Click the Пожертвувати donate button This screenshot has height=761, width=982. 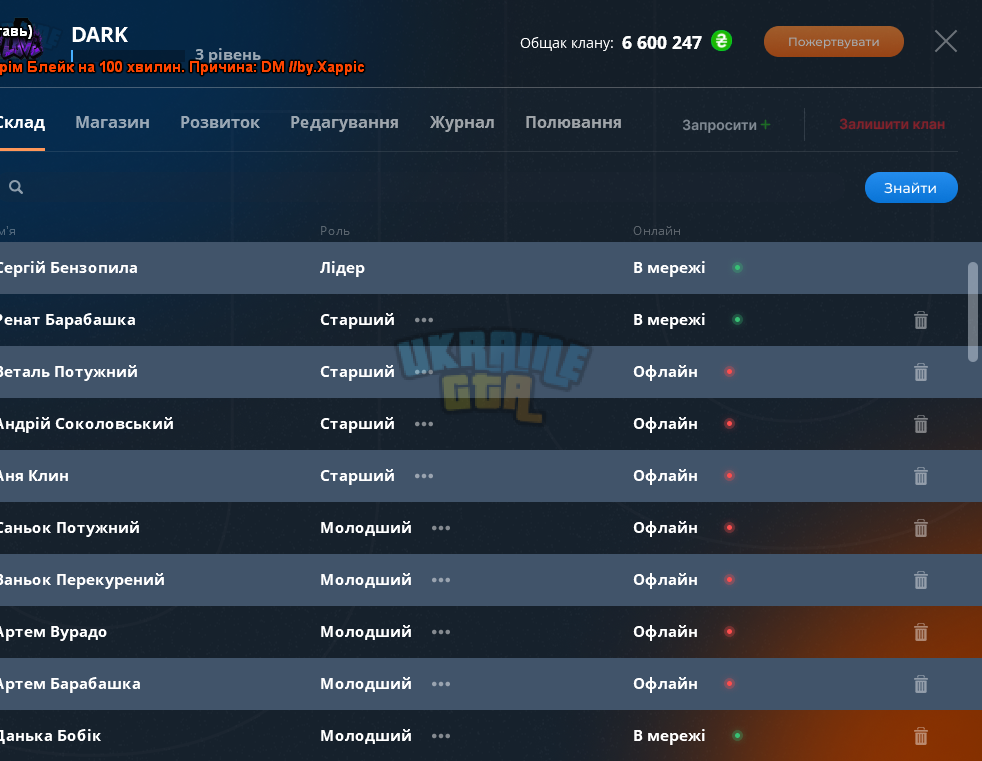coord(834,42)
